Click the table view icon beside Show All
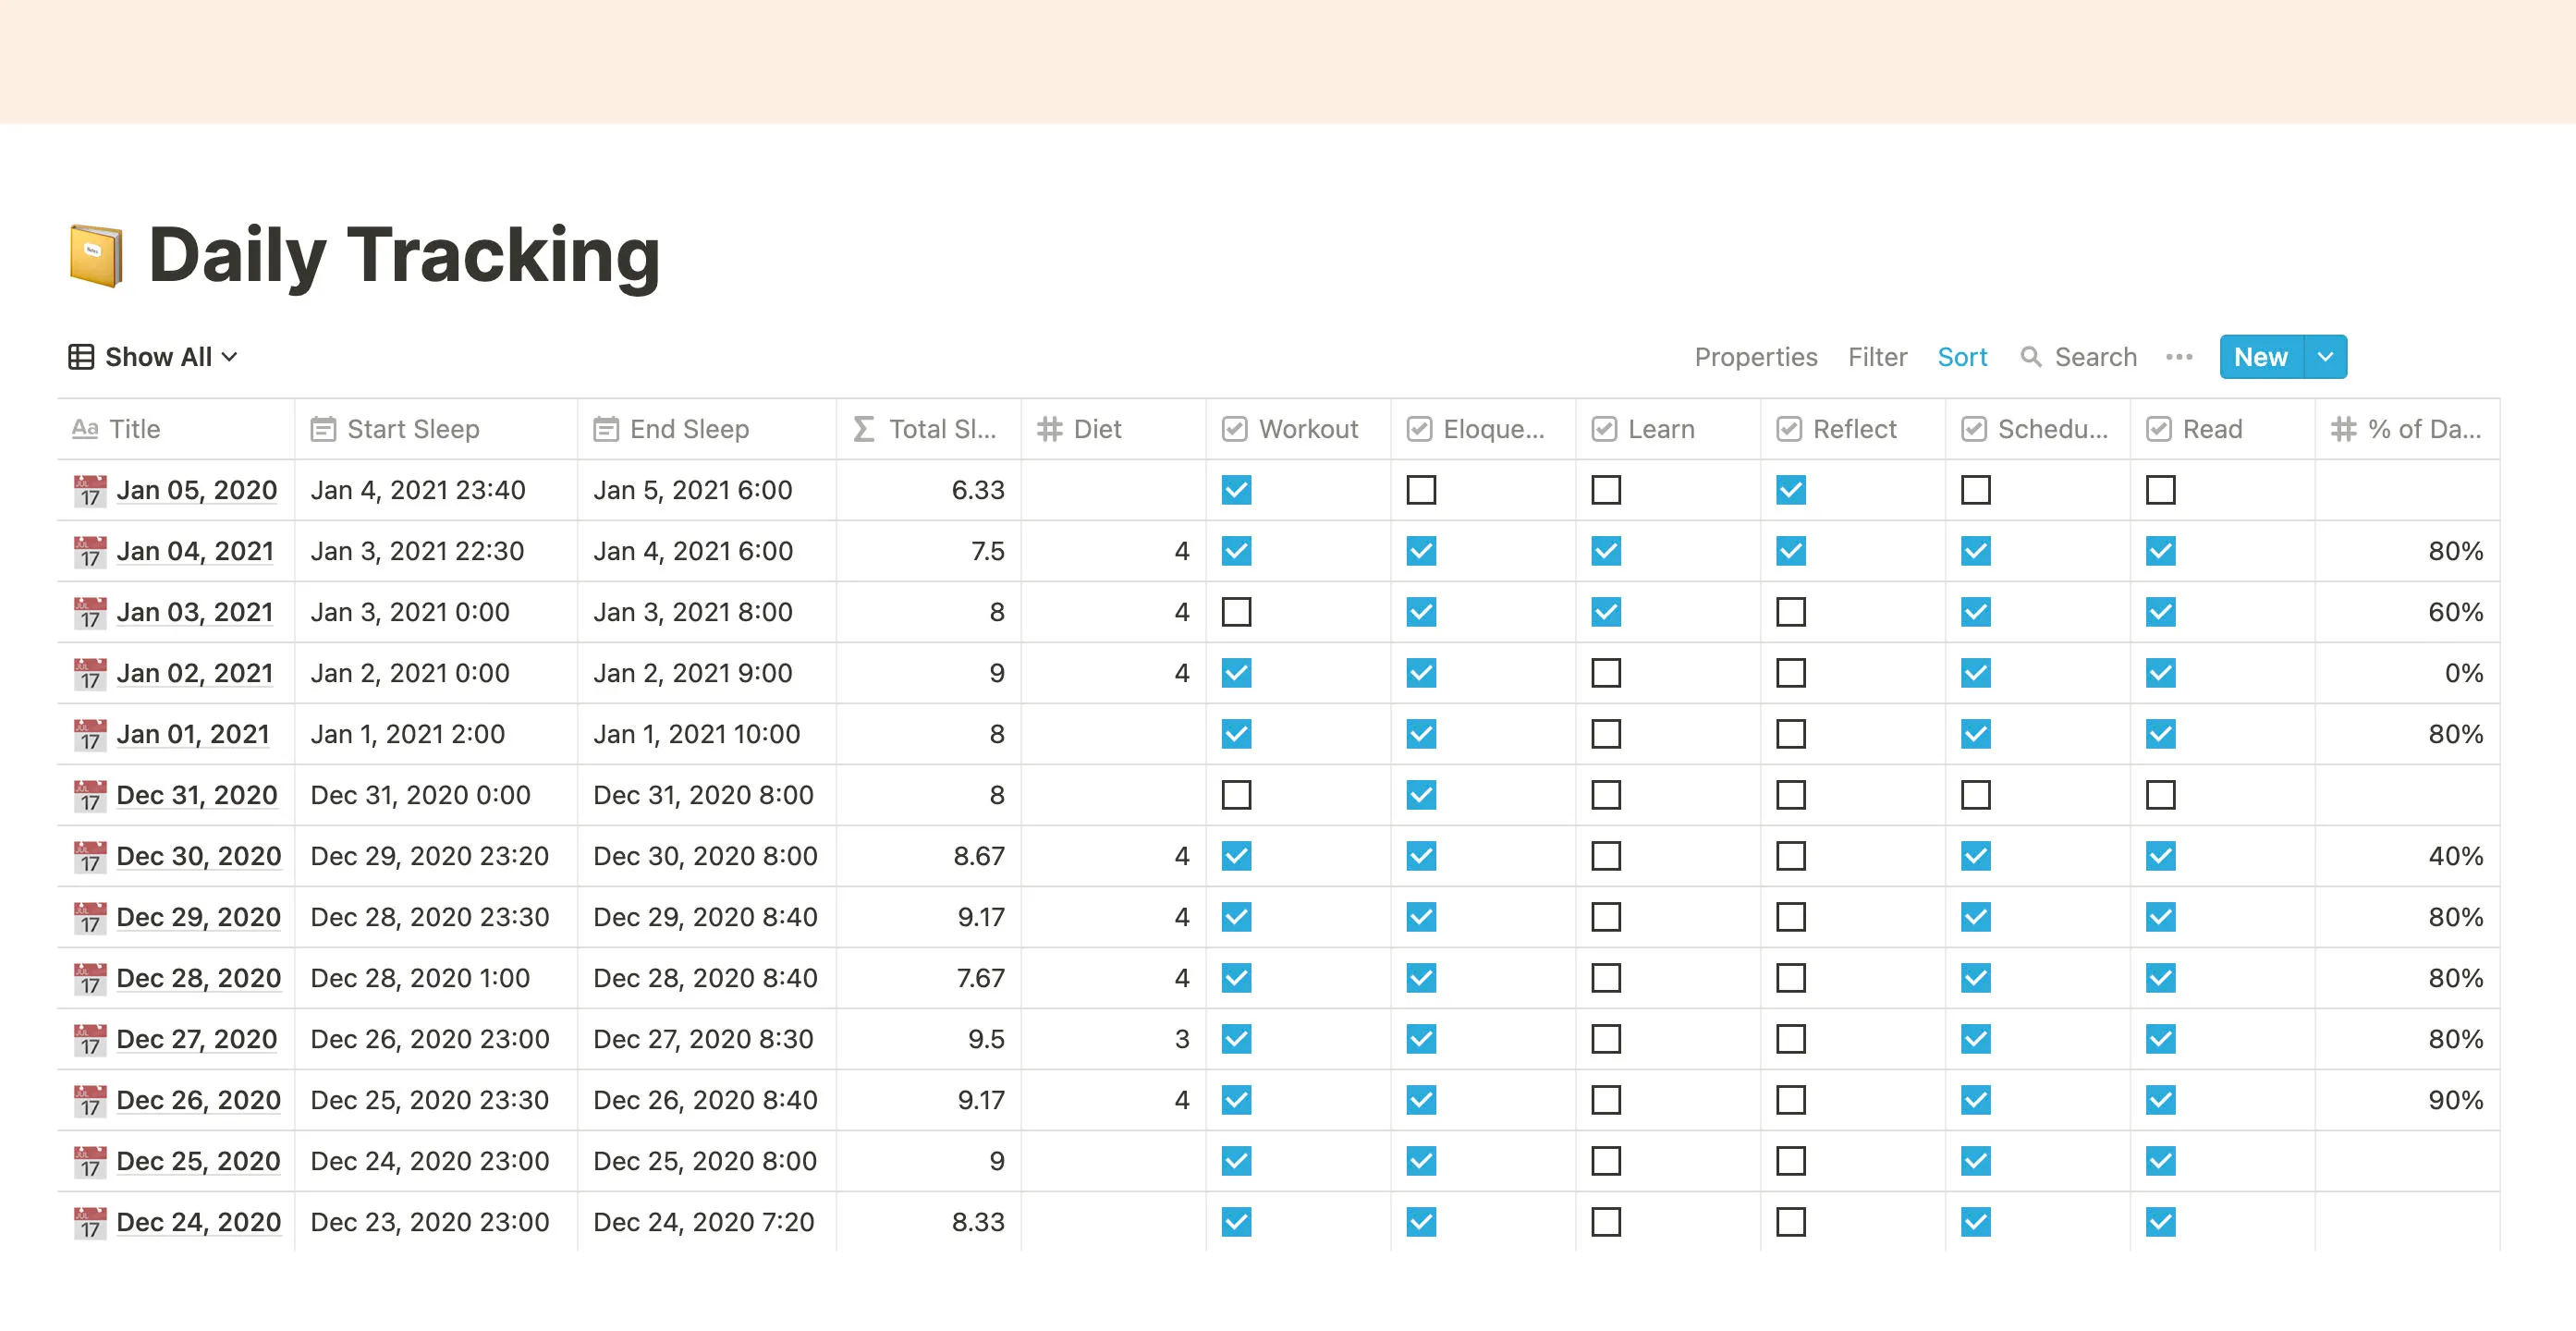Viewport: 2576px width, 1331px height. tap(82, 356)
